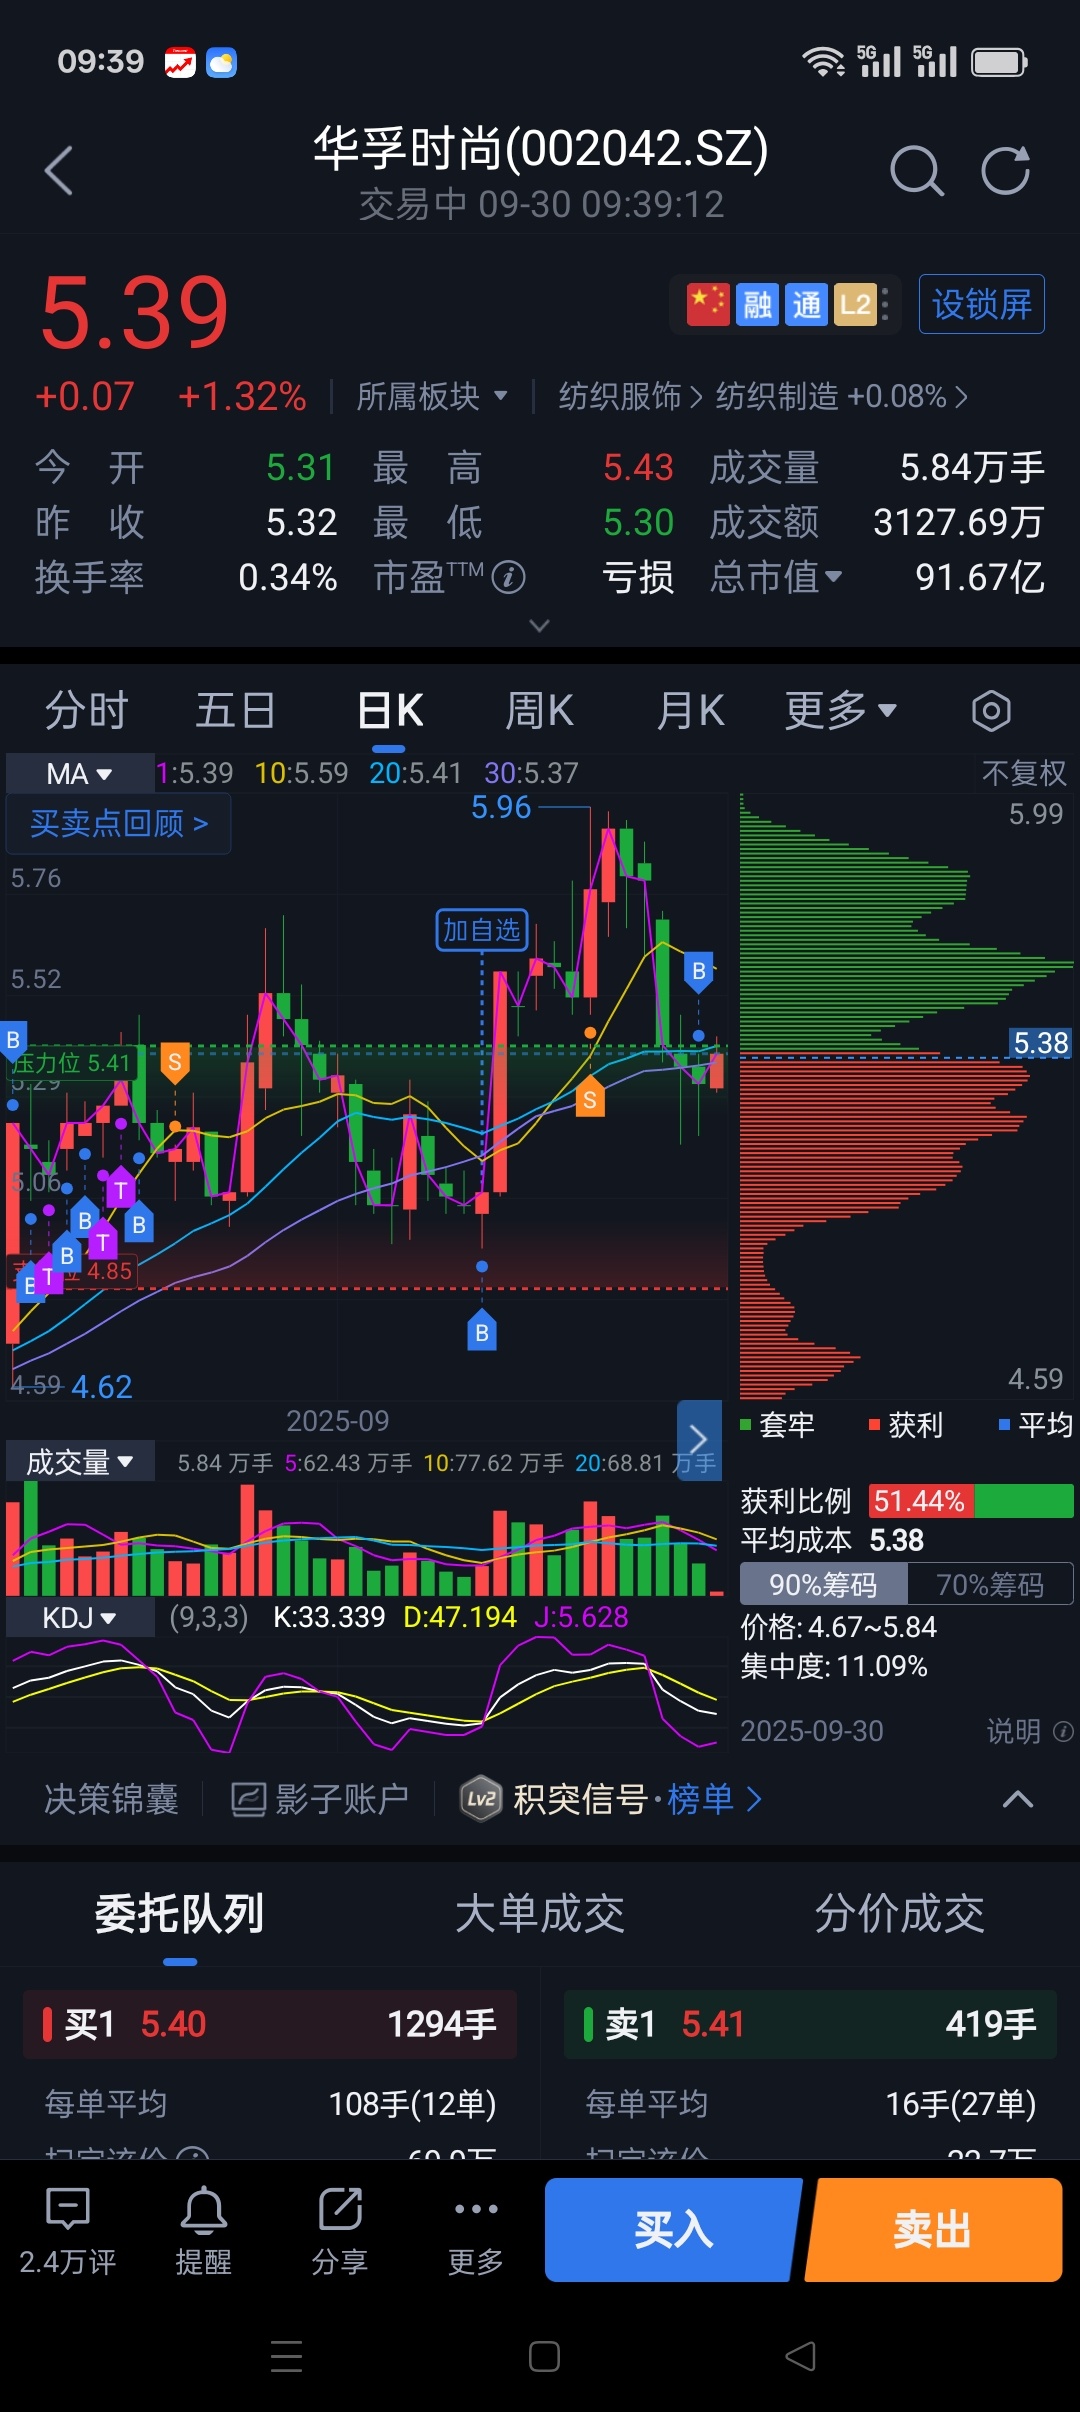Expand the 所属板块 dropdown
The image size is (1080, 2412).
(x=432, y=397)
